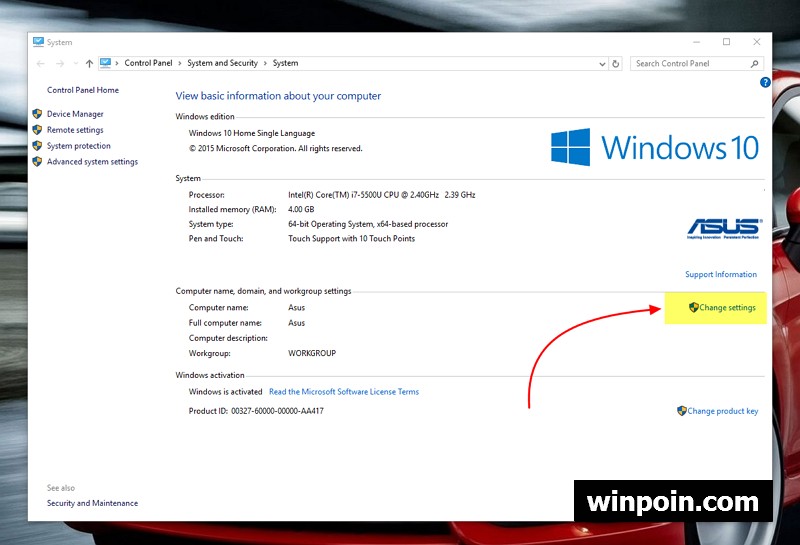Refresh the System page

pos(616,64)
